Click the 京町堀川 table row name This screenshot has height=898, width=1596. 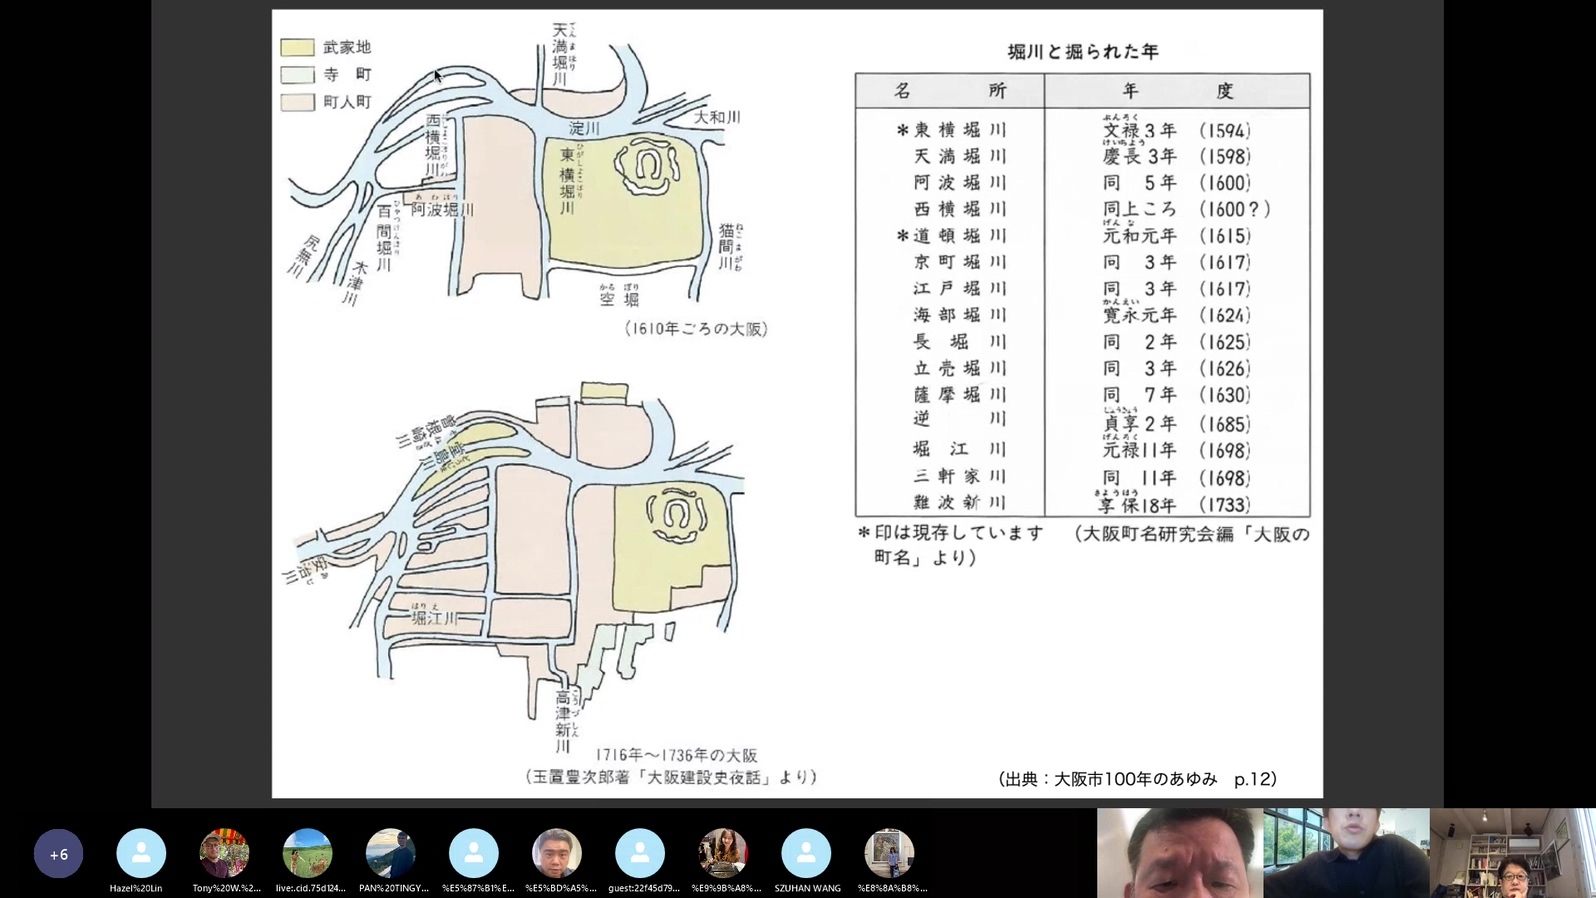coord(960,262)
